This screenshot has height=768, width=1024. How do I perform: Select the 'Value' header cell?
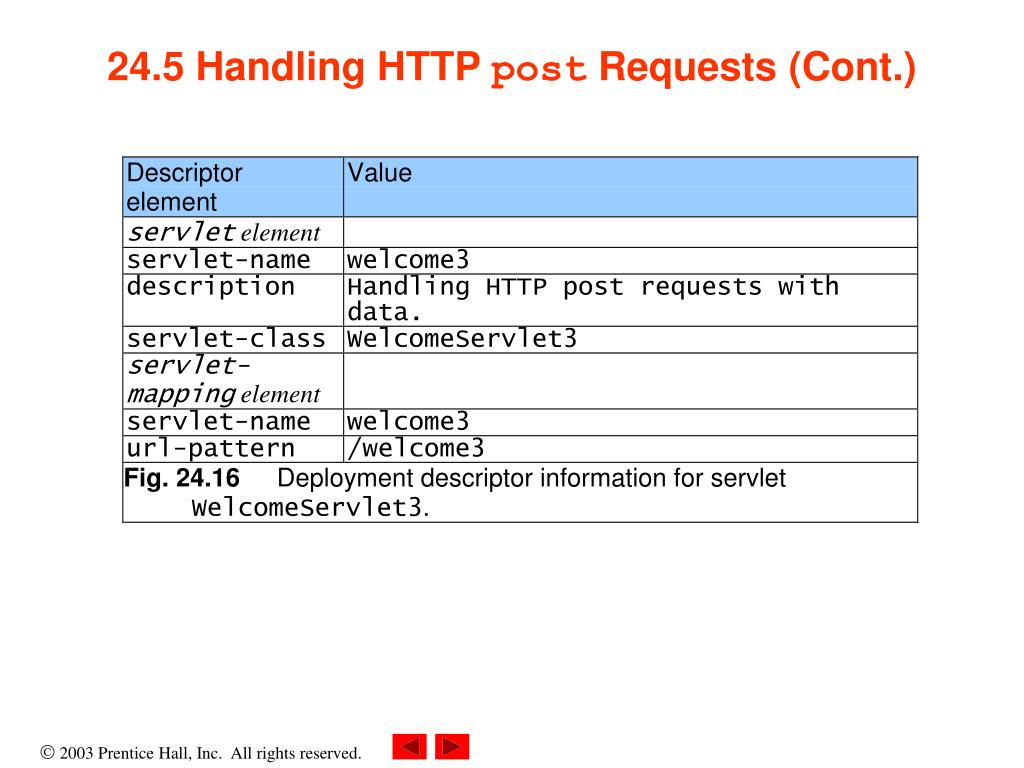pos(630,187)
